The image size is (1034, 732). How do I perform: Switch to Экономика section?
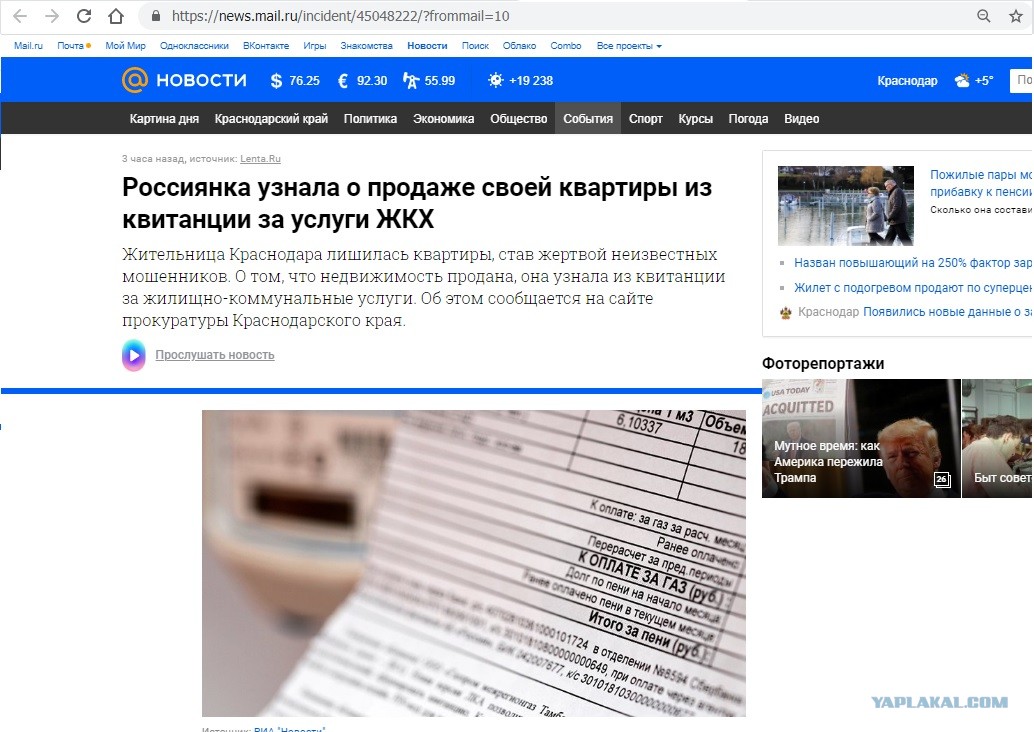click(443, 119)
